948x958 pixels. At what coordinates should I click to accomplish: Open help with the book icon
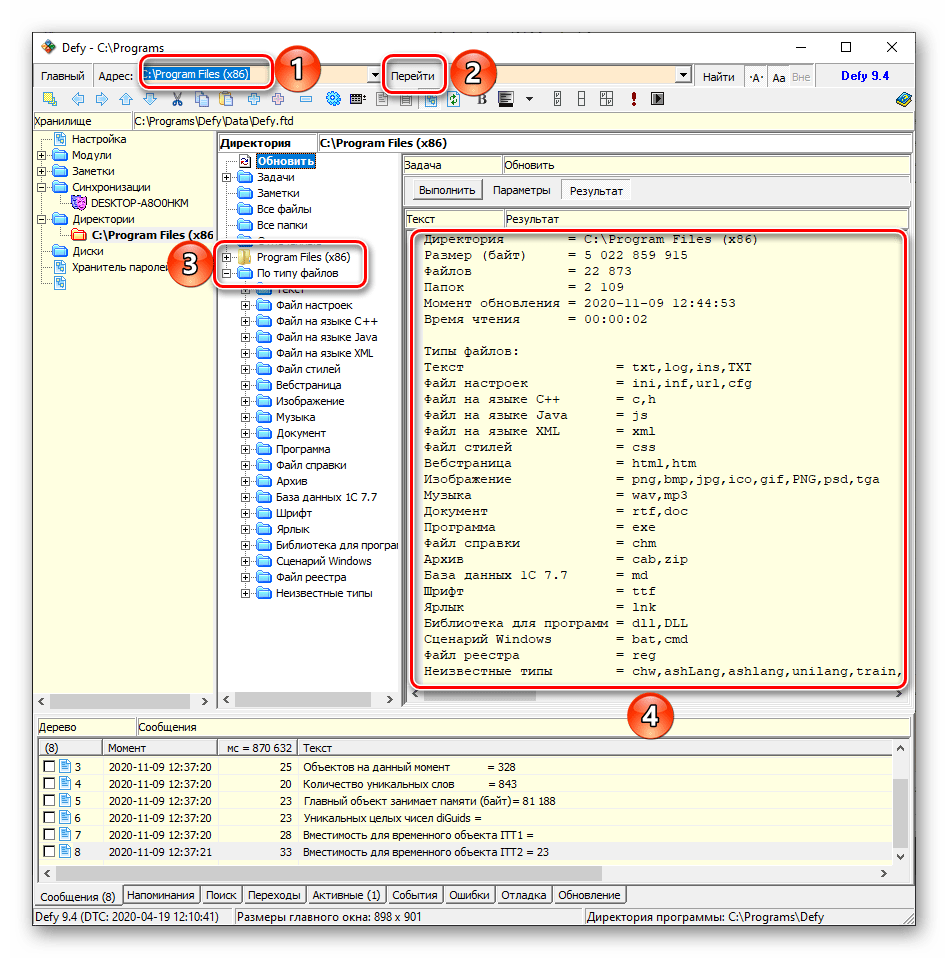(903, 100)
